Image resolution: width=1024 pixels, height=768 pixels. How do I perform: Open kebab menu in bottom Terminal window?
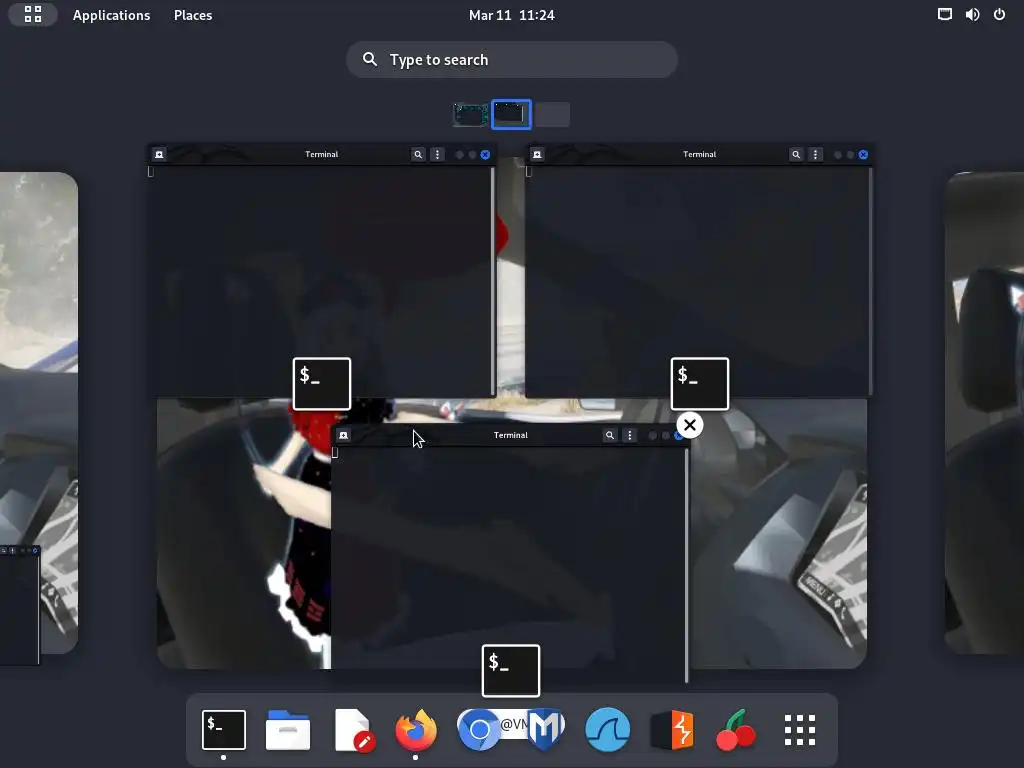630,435
